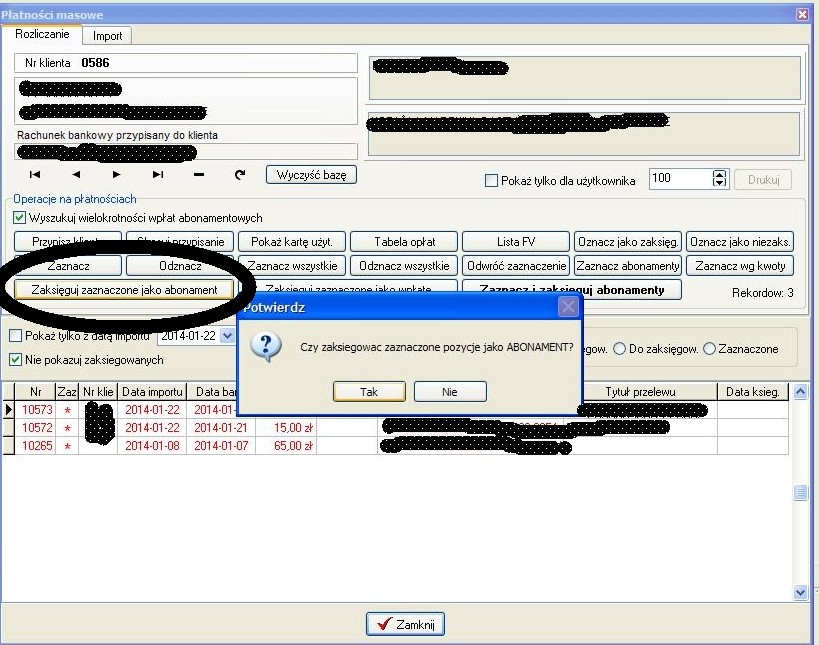Select the Zaznaczone radio button
Screen dimensions: 819x645
point(710,349)
